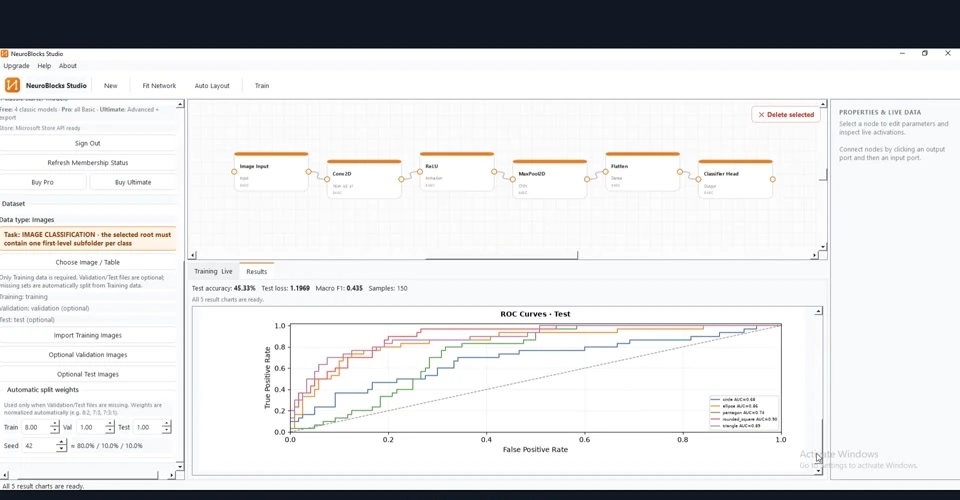Select the MaxPool2D node
This screenshot has width=960, height=500.
coord(550,179)
